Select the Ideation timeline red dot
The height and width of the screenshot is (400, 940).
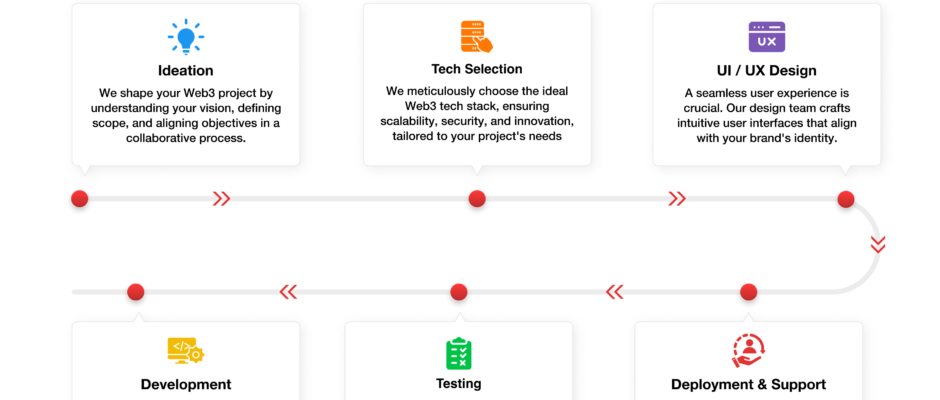(x=80, y=199)
